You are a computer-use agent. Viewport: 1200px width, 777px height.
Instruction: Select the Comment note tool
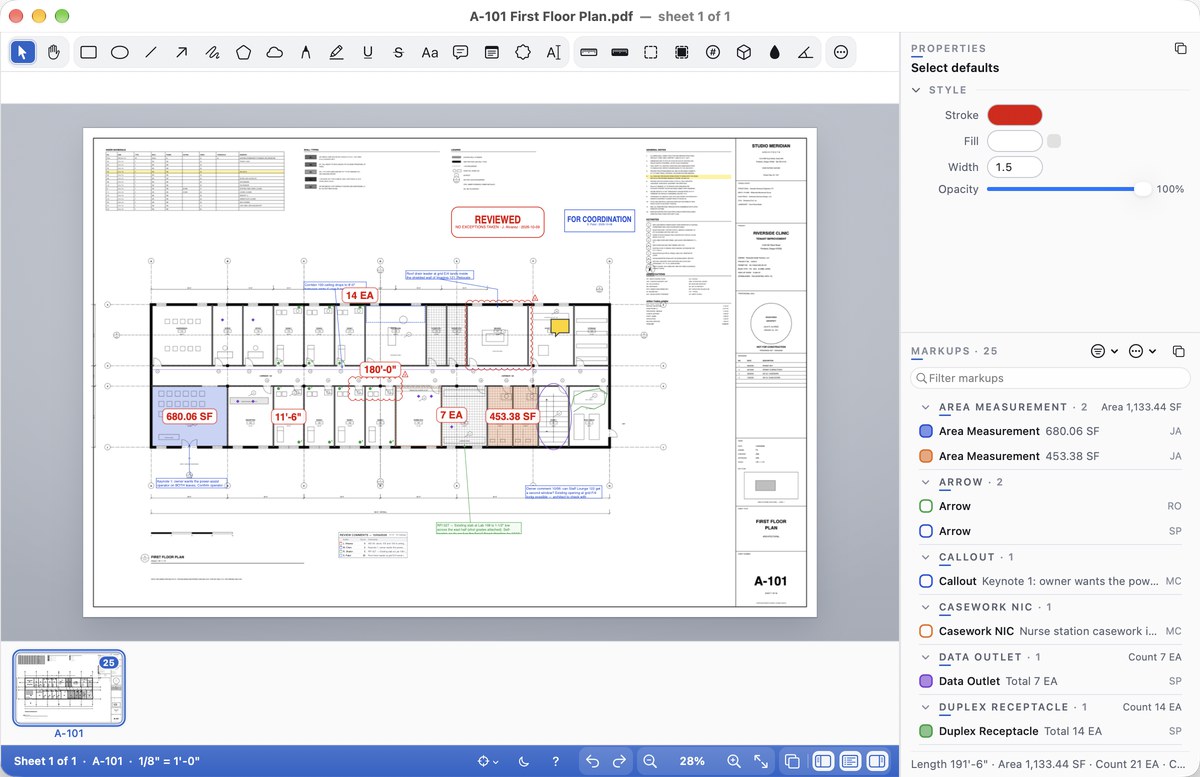460,52
